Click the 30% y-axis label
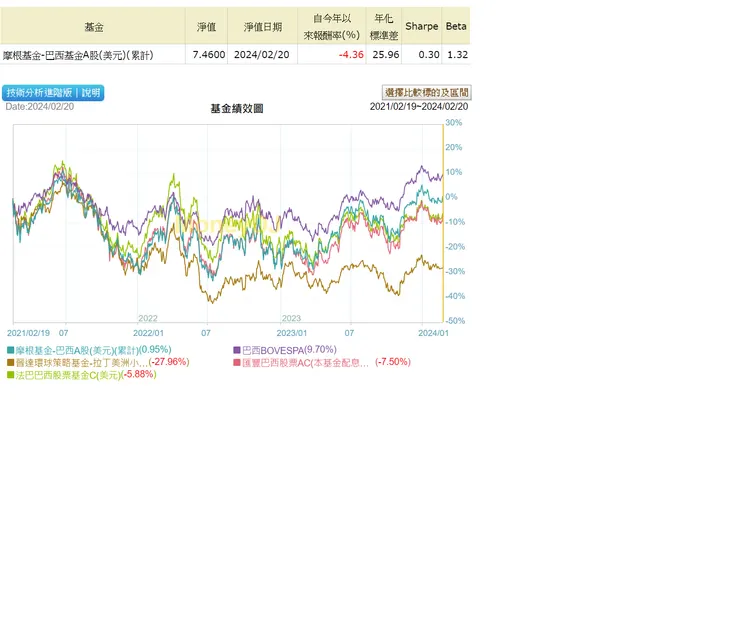Screen dimensions: 740x637 click(454, 123)
